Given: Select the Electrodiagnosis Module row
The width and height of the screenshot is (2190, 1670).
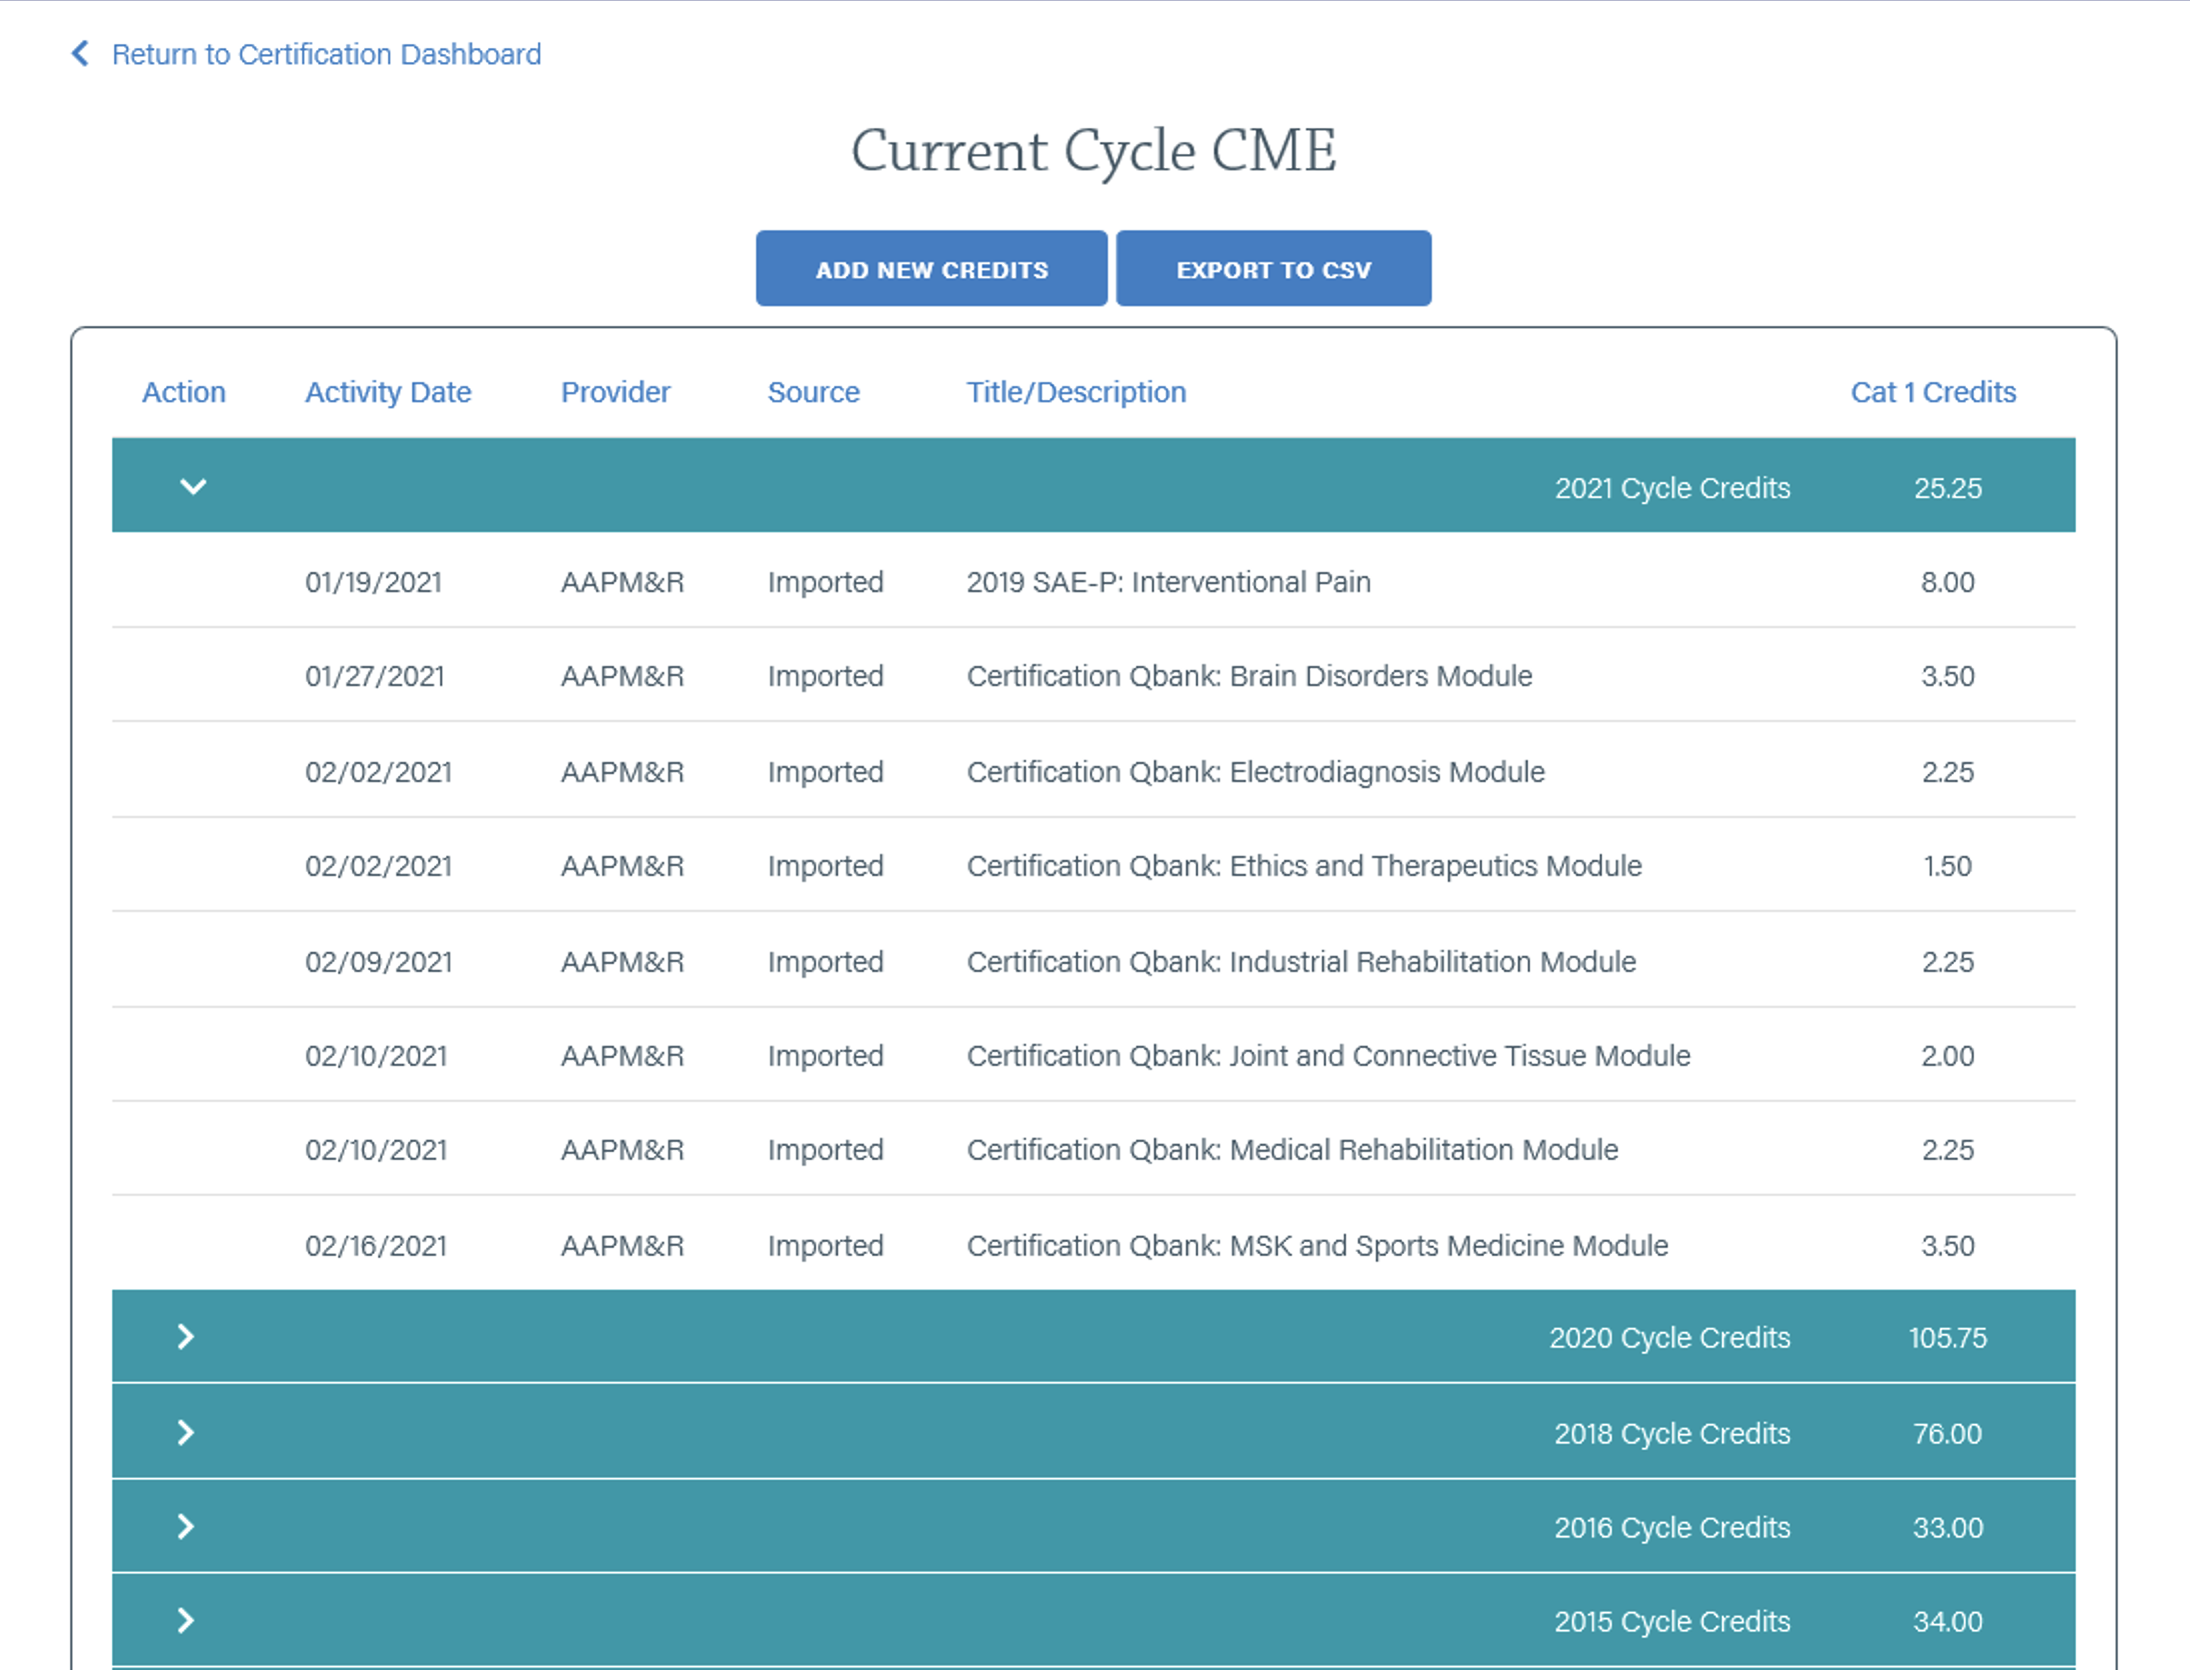Looking at the screenshot, I should click(1254, 772).
